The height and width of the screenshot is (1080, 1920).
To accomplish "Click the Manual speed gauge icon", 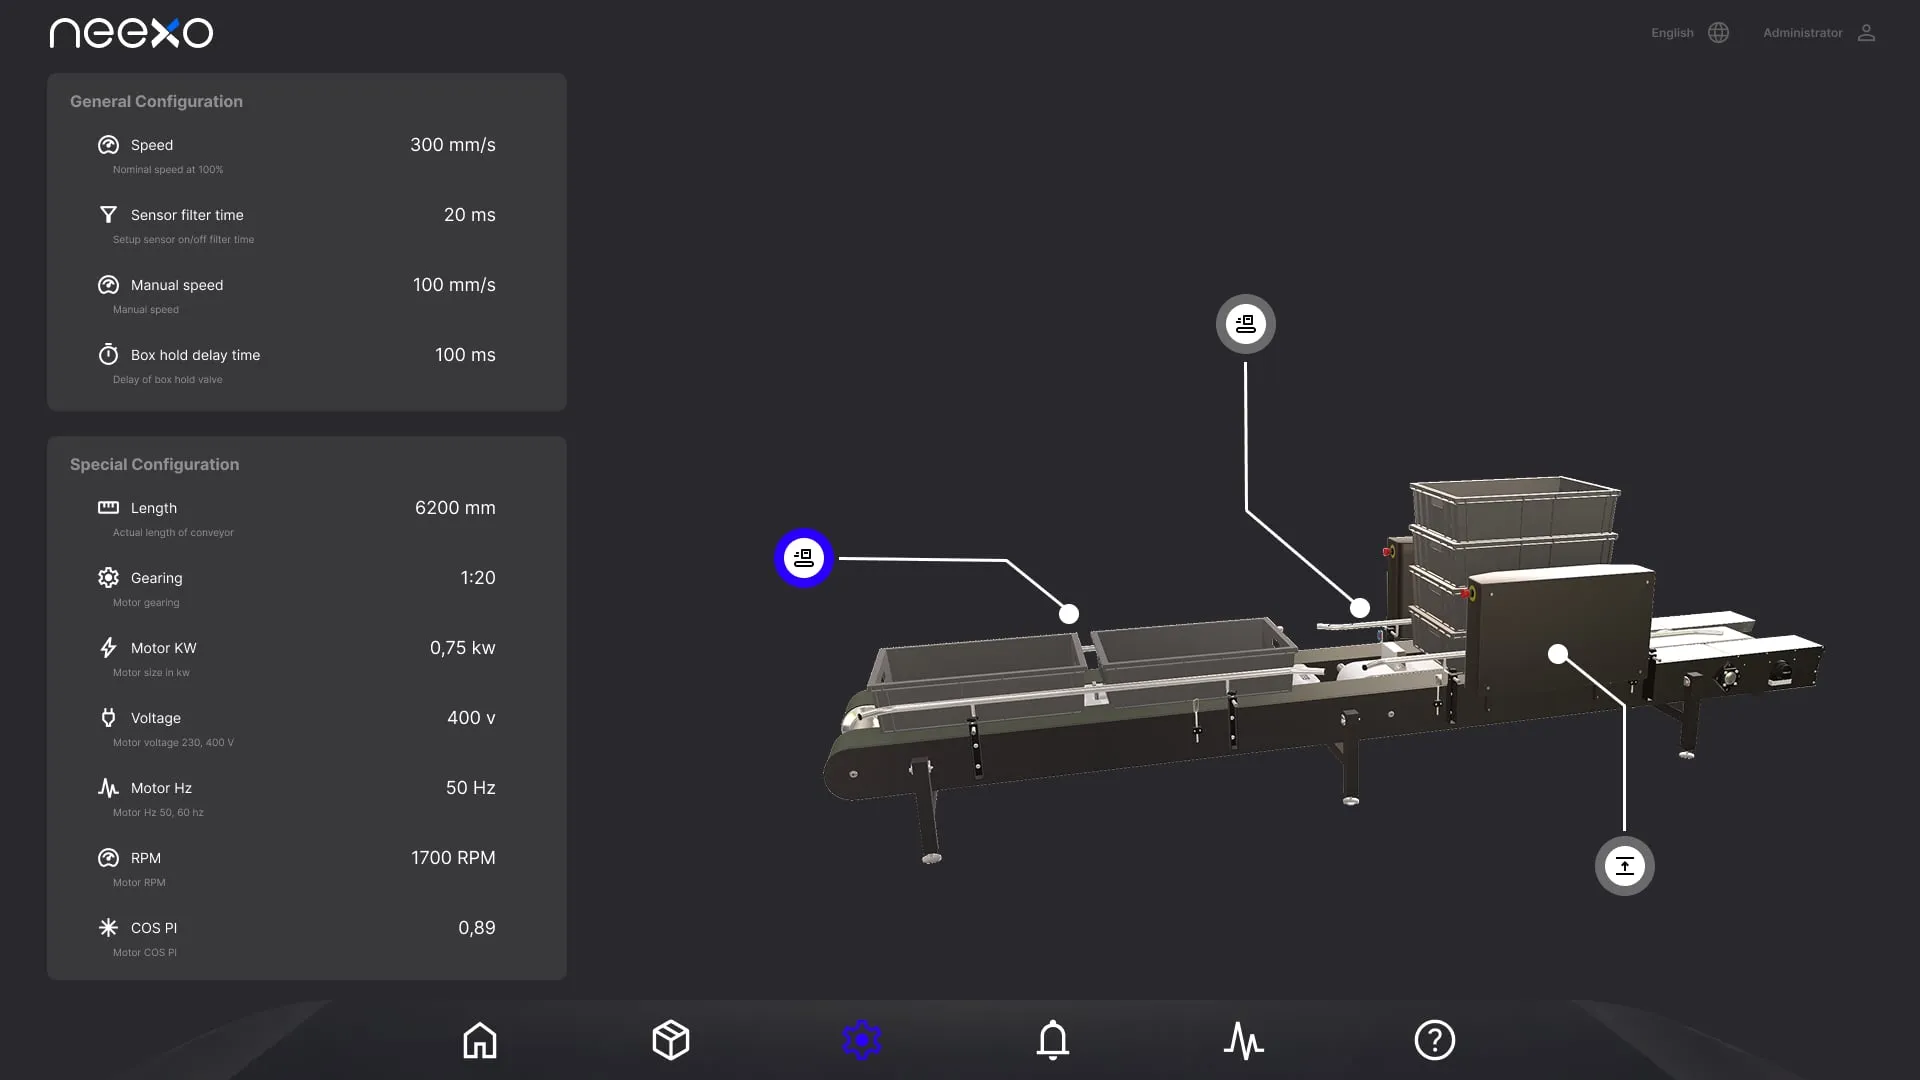I will (108, 285).
